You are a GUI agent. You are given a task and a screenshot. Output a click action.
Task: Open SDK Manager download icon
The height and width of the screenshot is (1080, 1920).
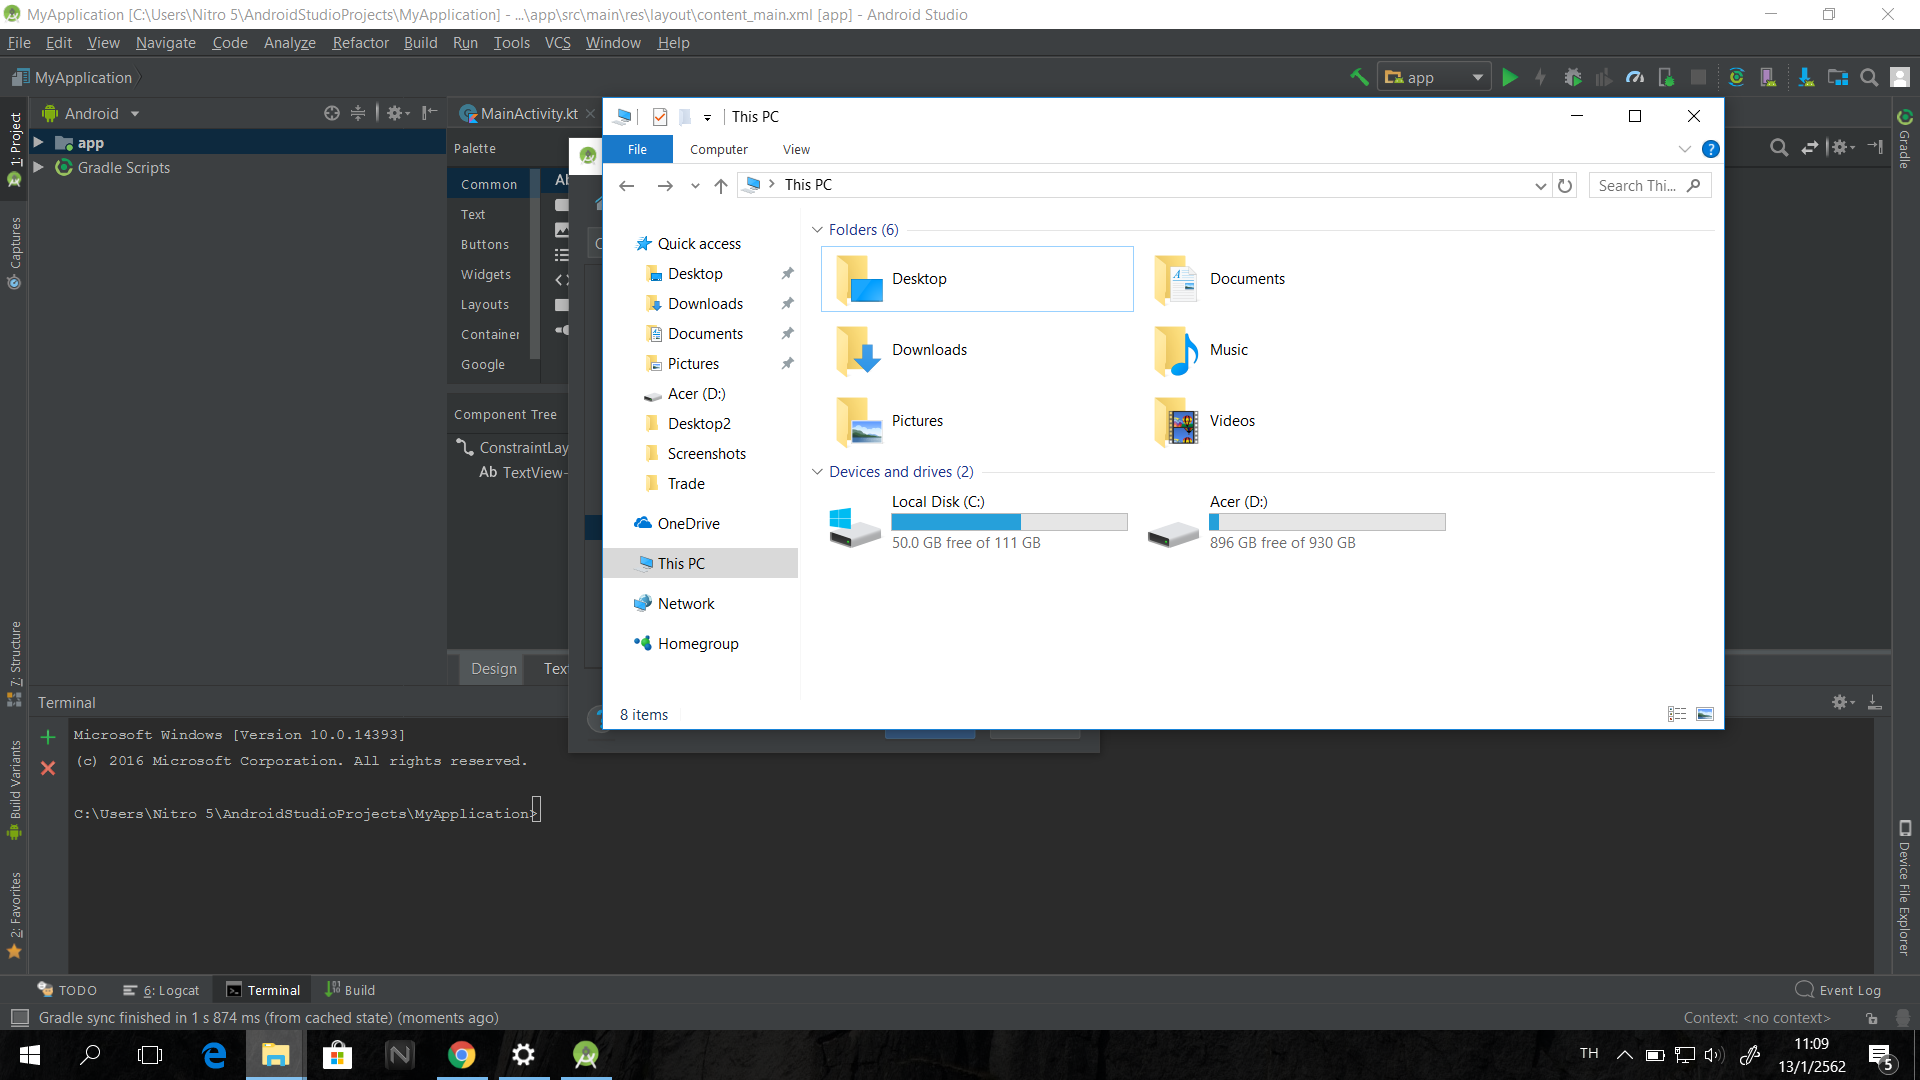pyautogui.click(x=1806, y=77)
